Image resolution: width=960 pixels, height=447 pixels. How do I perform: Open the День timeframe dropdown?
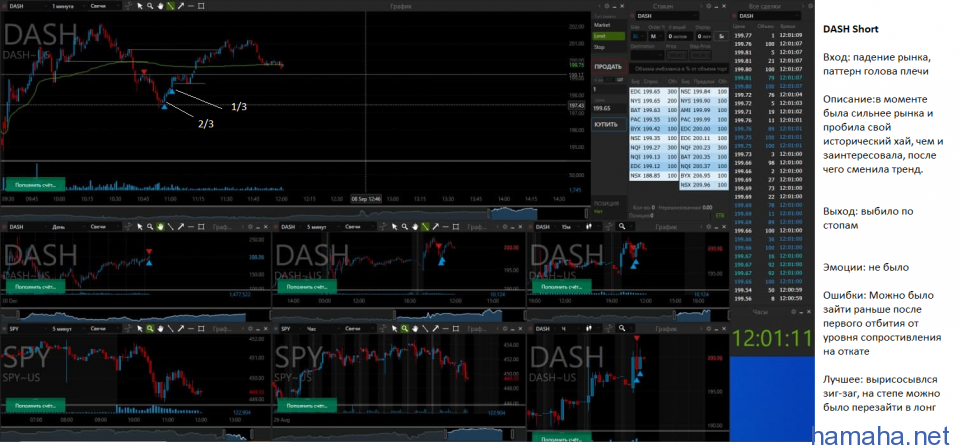(67, 227)
